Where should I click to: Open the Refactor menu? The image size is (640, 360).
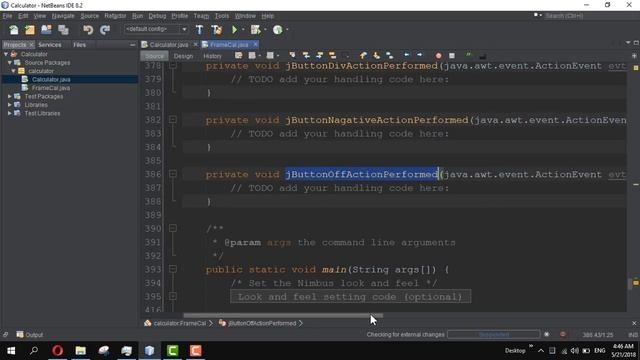(x=115, y=16)
